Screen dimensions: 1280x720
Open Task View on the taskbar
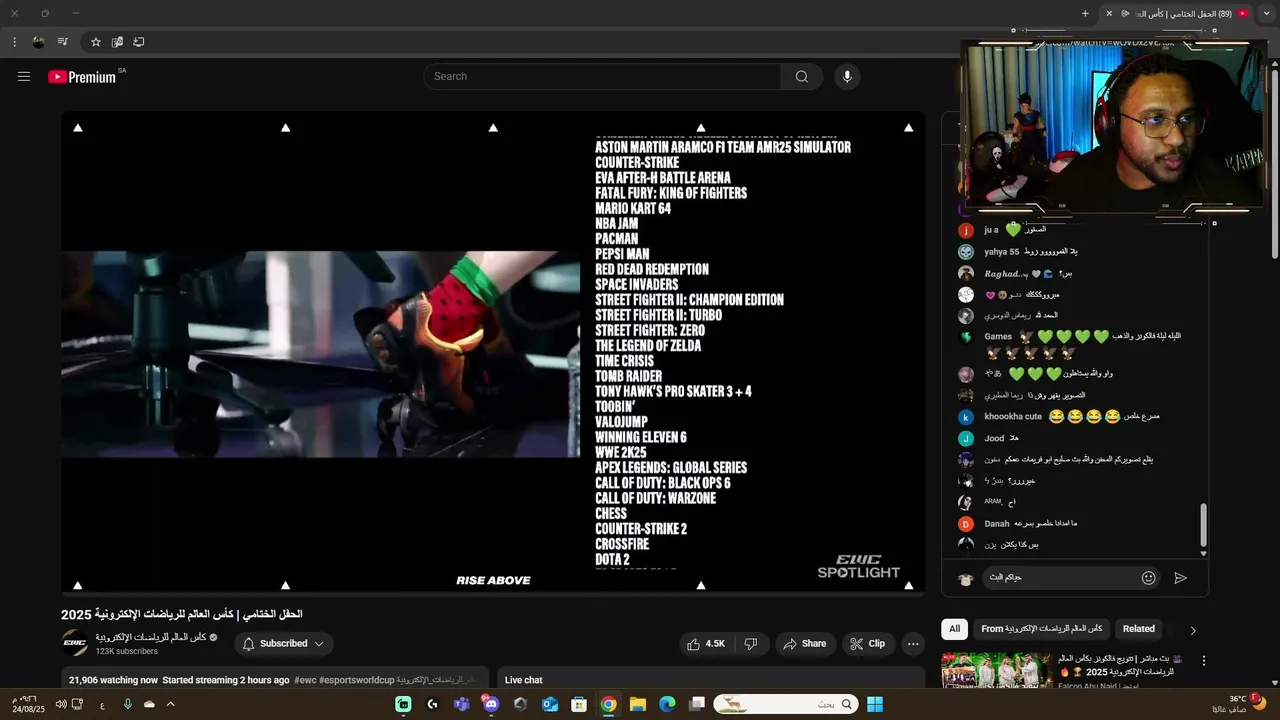(697, 704)
